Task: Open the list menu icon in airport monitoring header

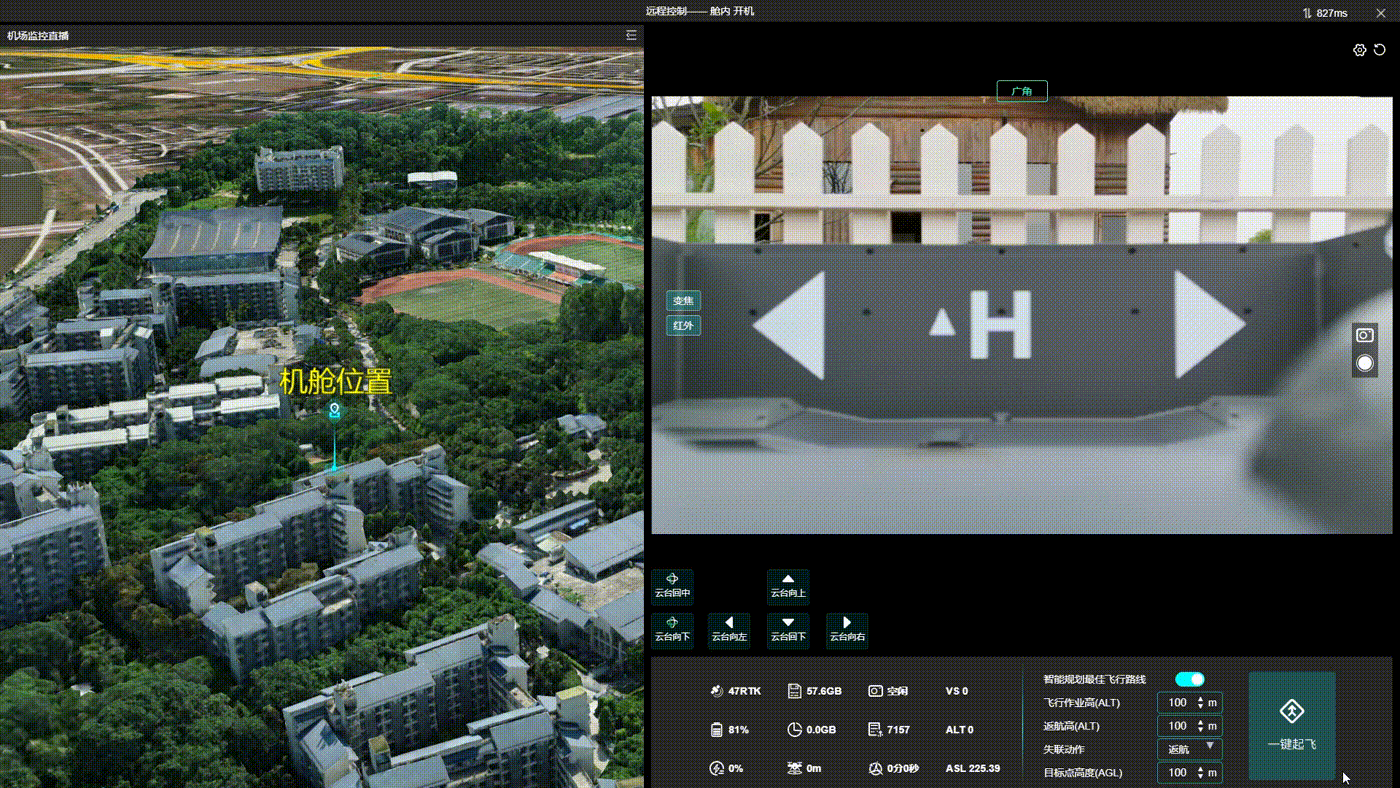Action: coord(631,35)
